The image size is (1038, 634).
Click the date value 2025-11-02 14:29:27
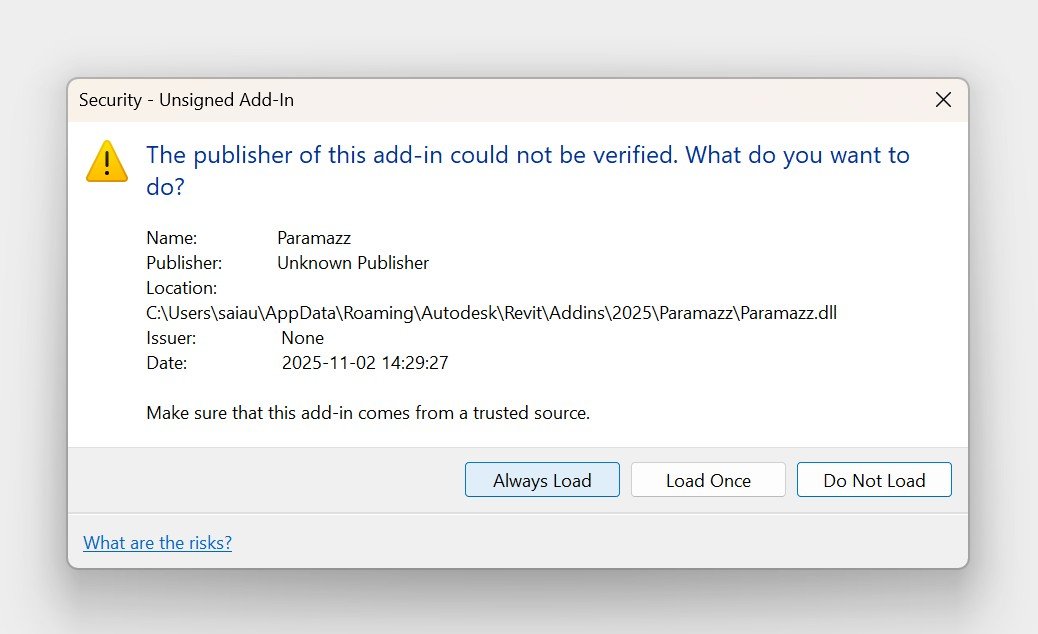[365, 363]
